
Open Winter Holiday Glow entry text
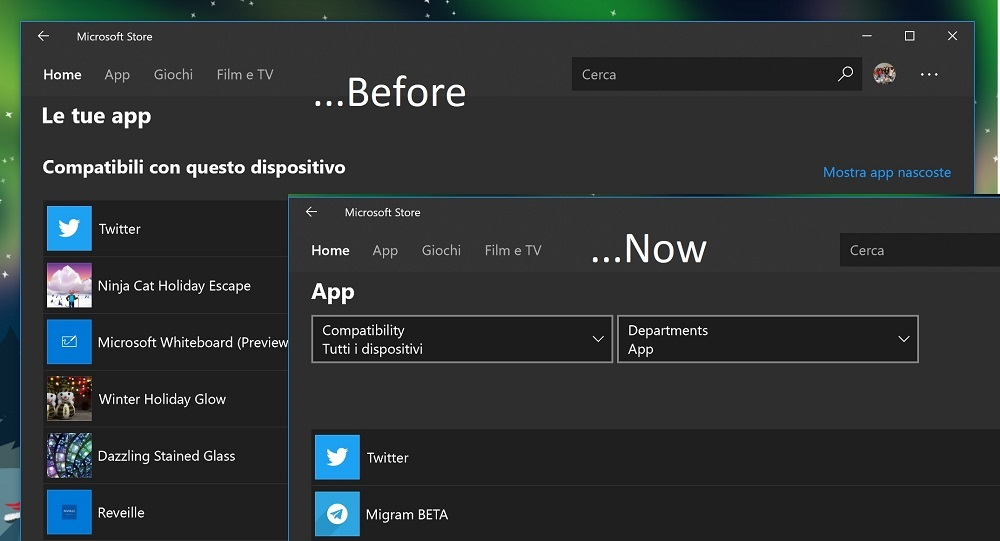point(162,399)
